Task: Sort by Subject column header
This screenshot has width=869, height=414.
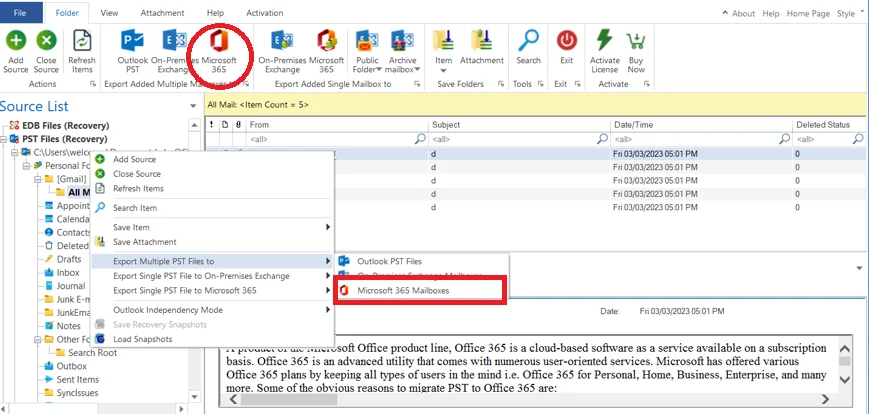Action: pos(520,125)
